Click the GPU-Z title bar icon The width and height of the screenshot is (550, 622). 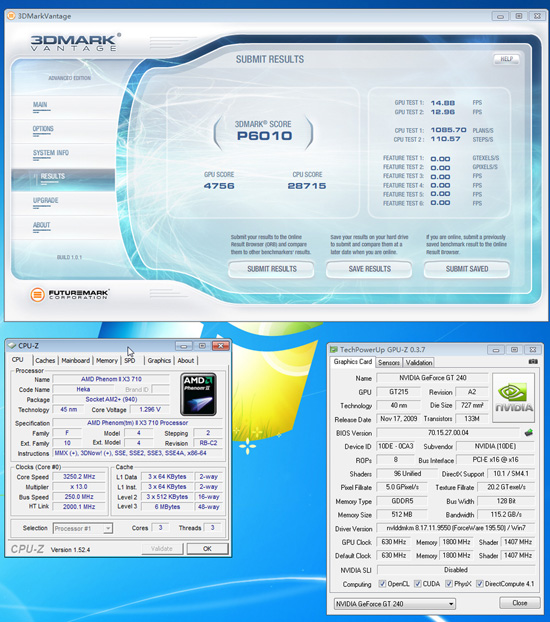tap(334, 349)
